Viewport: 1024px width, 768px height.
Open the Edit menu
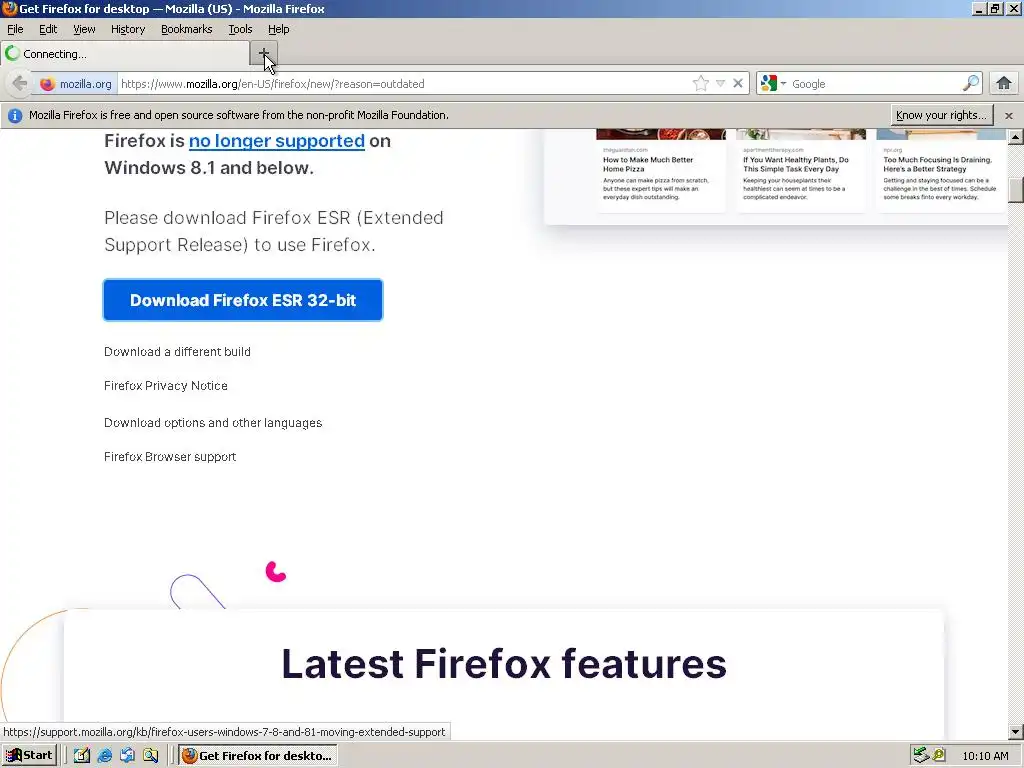click(48, 29)
